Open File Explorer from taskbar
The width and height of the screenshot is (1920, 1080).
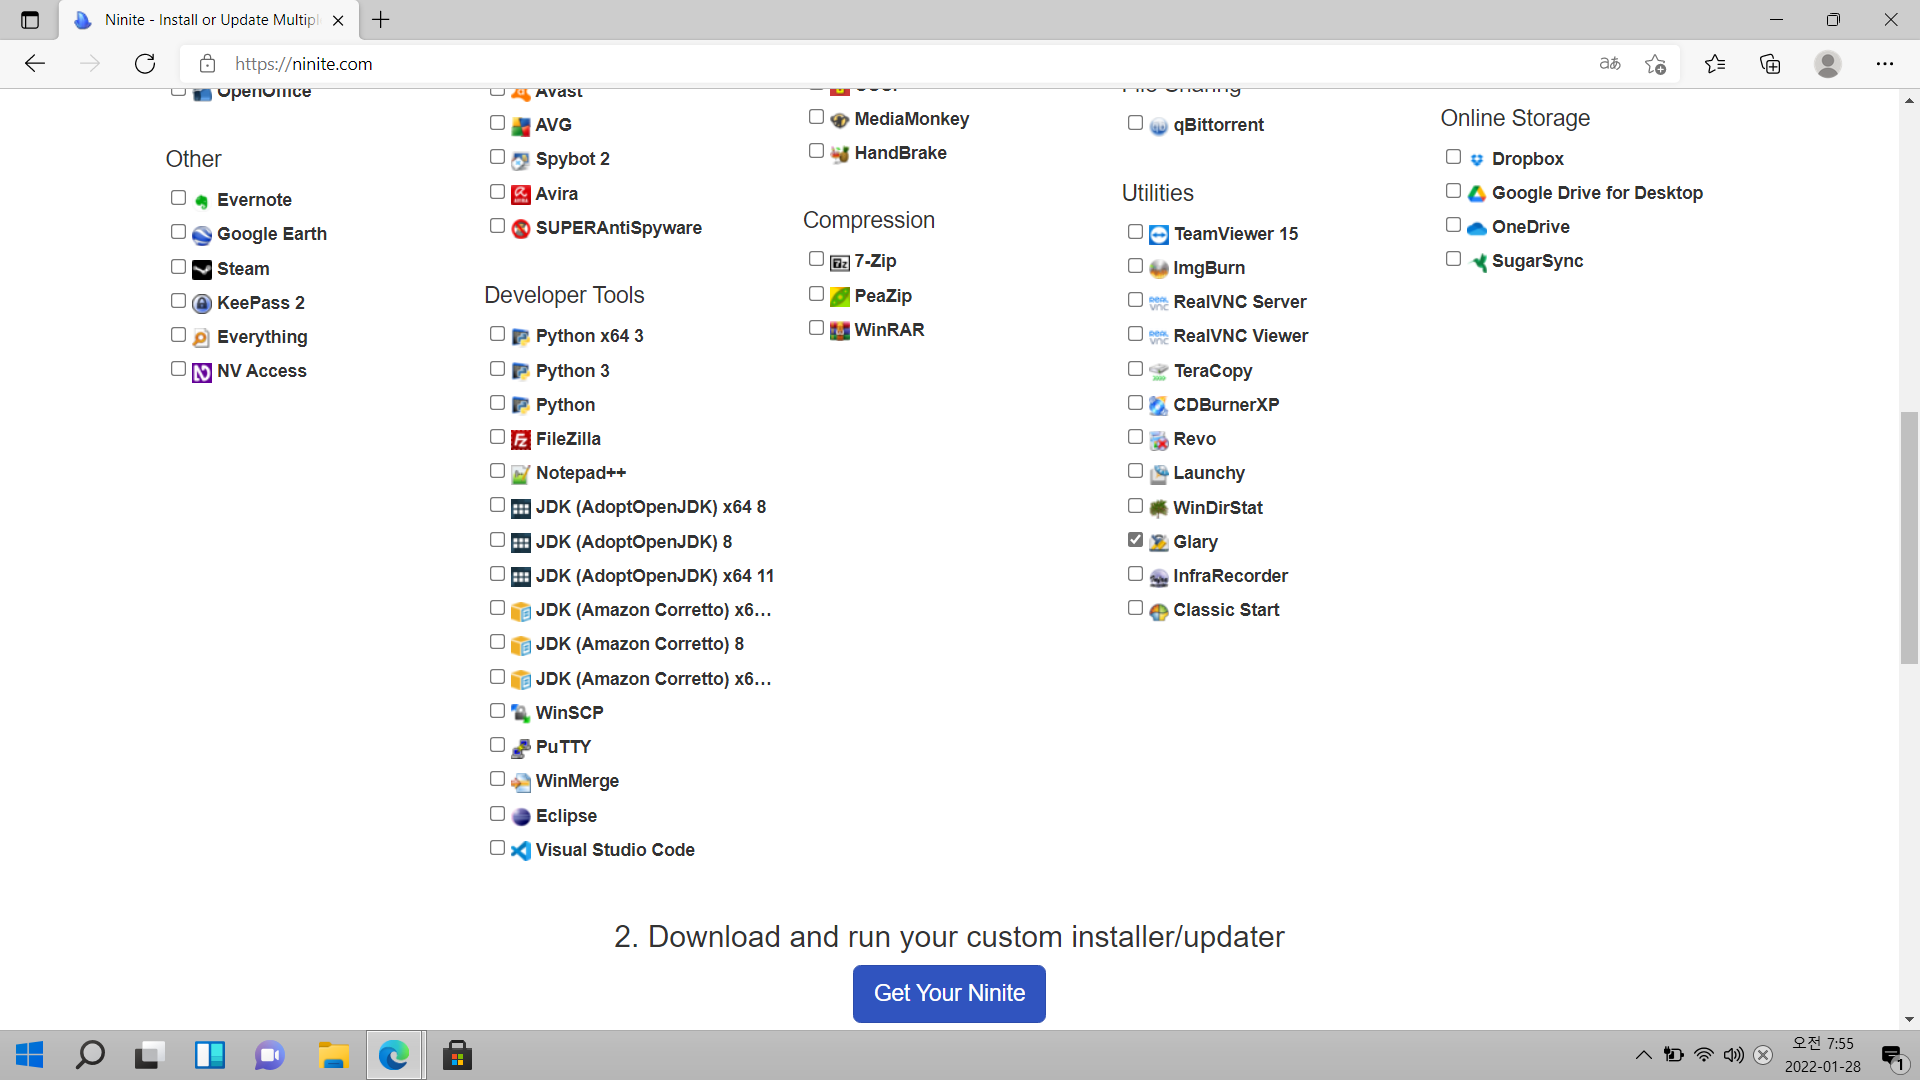pyautogui.click(x=333, y=1055)
